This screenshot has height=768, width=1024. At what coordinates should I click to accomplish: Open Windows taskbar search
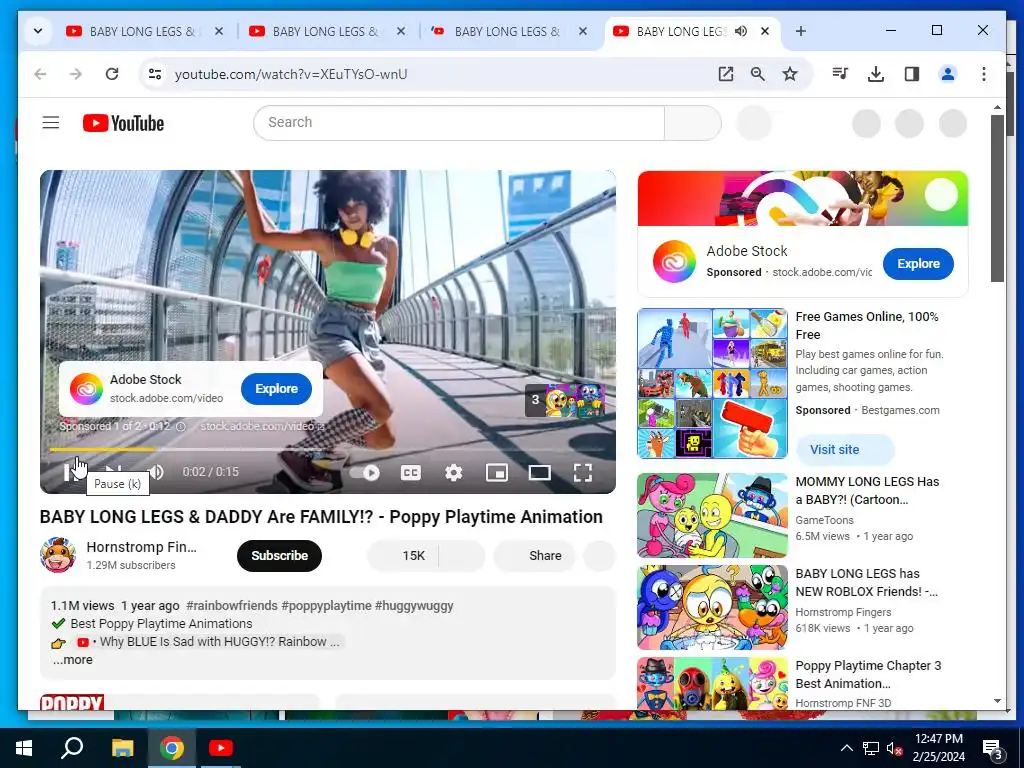click(72, 748)
